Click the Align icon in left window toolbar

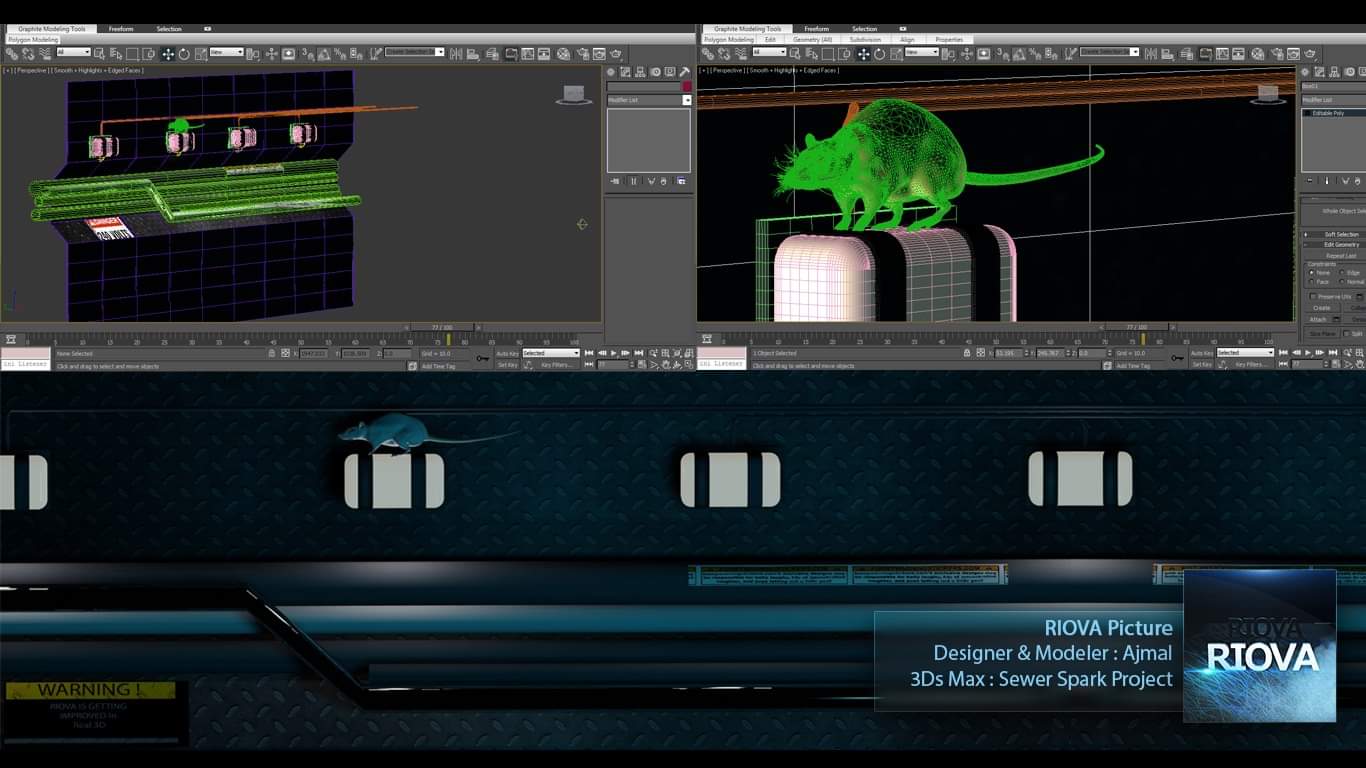tap(472, 54)
